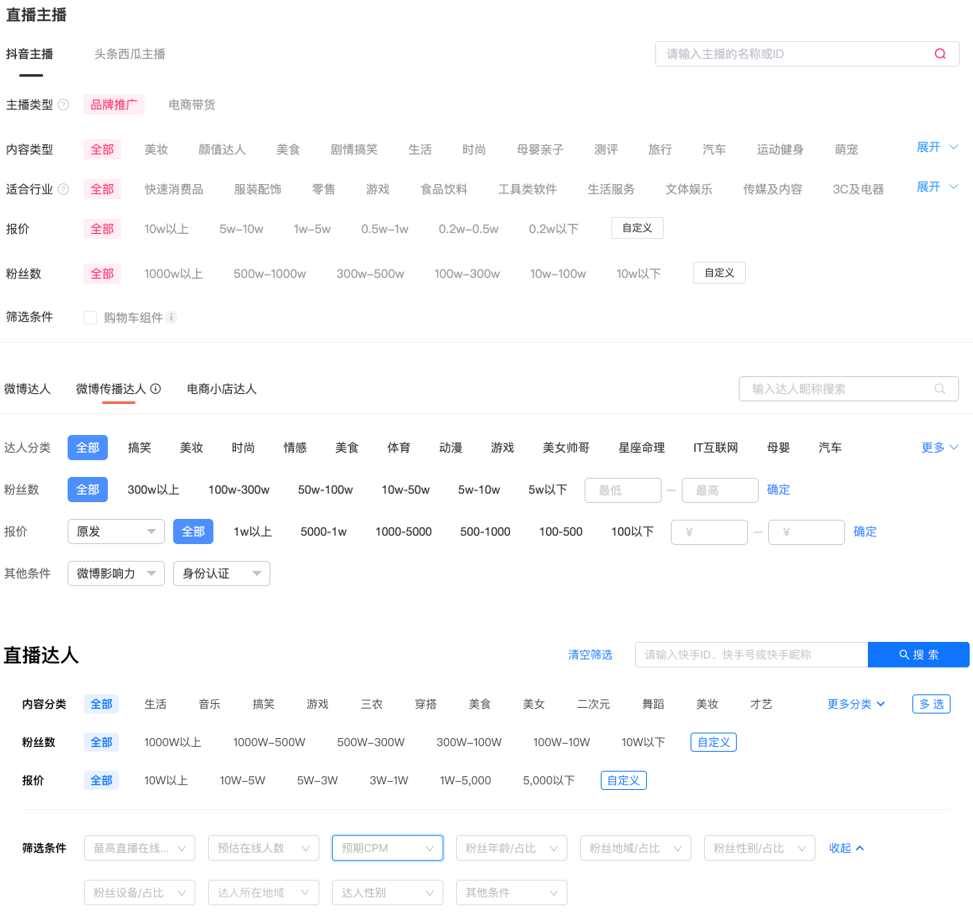Switch to 微博达人 tab
Image resolution: width=973 pixels, height=916 pixels.
[27, 389]
